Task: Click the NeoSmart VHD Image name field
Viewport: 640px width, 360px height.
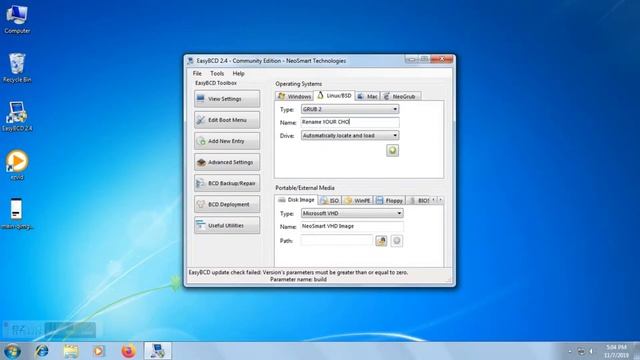Action: click(352, 226)
